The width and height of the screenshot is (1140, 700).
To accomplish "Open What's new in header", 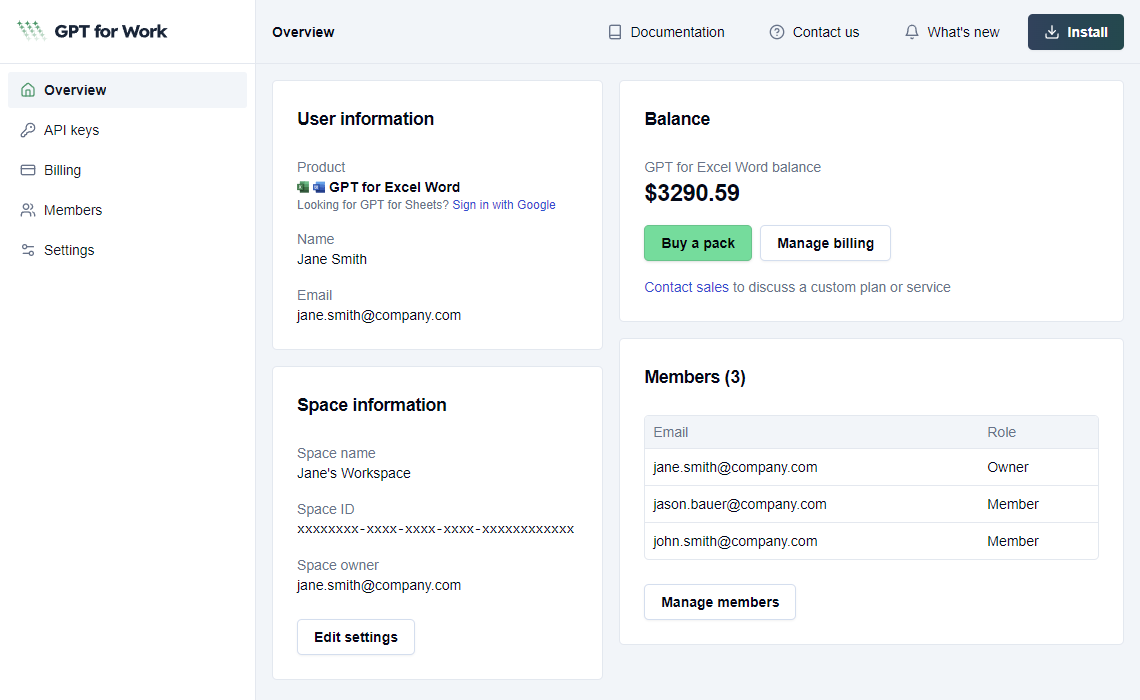I will coord(952,32).
